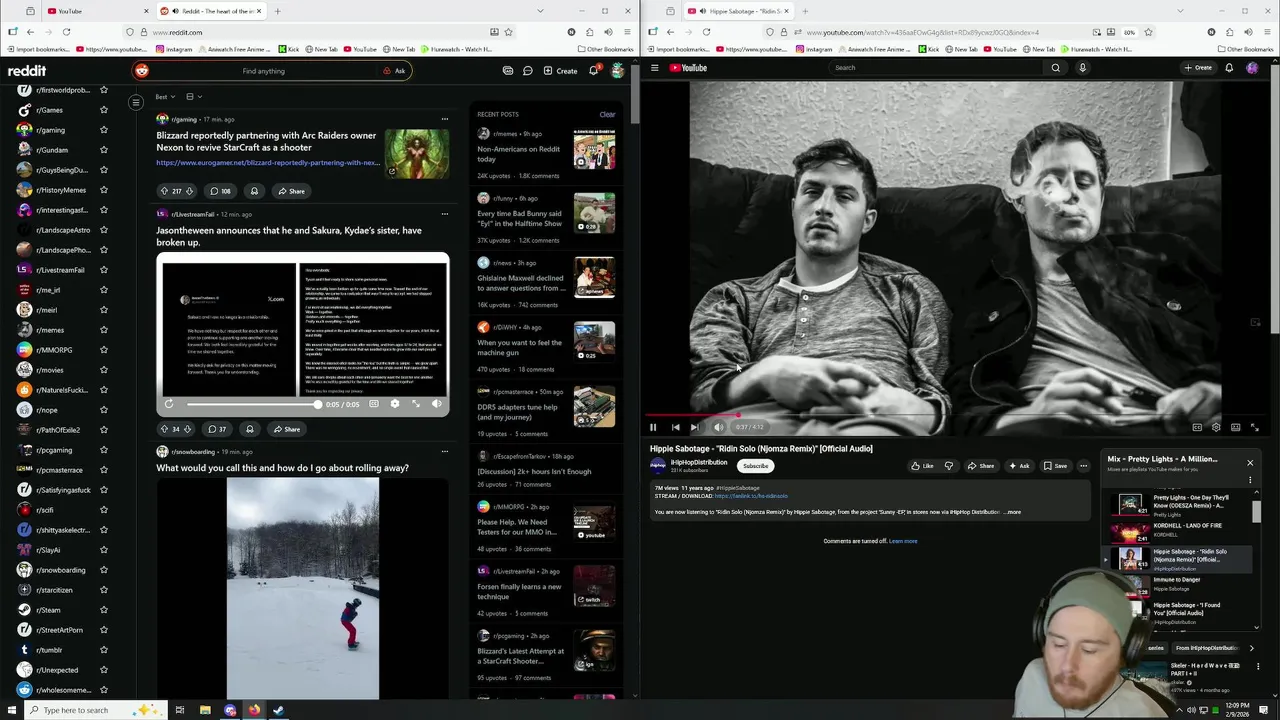Click the Reddit embedded video seek bar
Viewport: 1280px width, 720px height.
[253, 404]
